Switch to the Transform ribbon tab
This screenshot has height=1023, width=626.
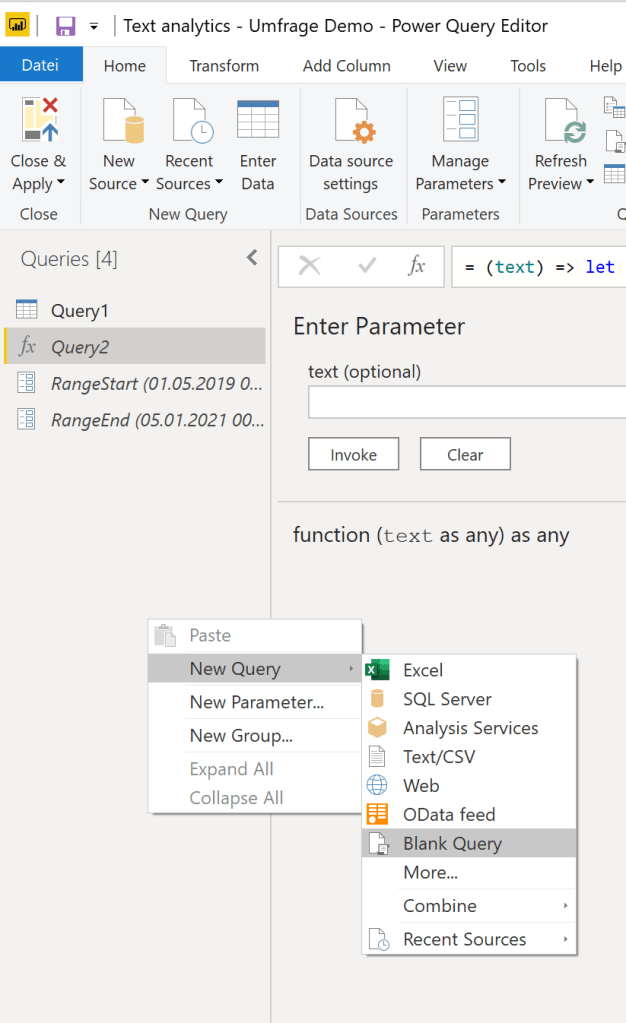(224, 65)
